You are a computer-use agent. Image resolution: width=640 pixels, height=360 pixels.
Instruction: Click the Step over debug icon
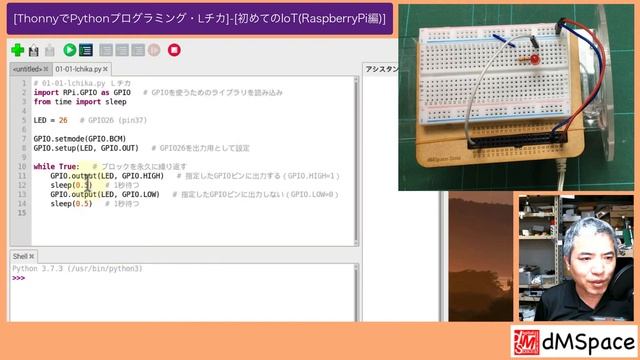[106, 50]
